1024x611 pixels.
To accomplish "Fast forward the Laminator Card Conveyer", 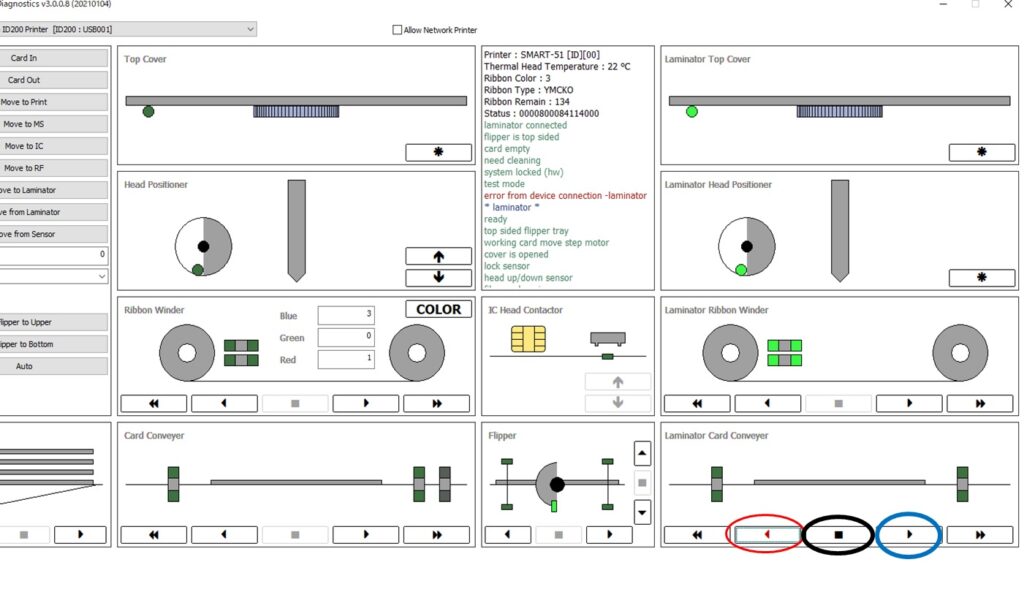I will point(980,535).
